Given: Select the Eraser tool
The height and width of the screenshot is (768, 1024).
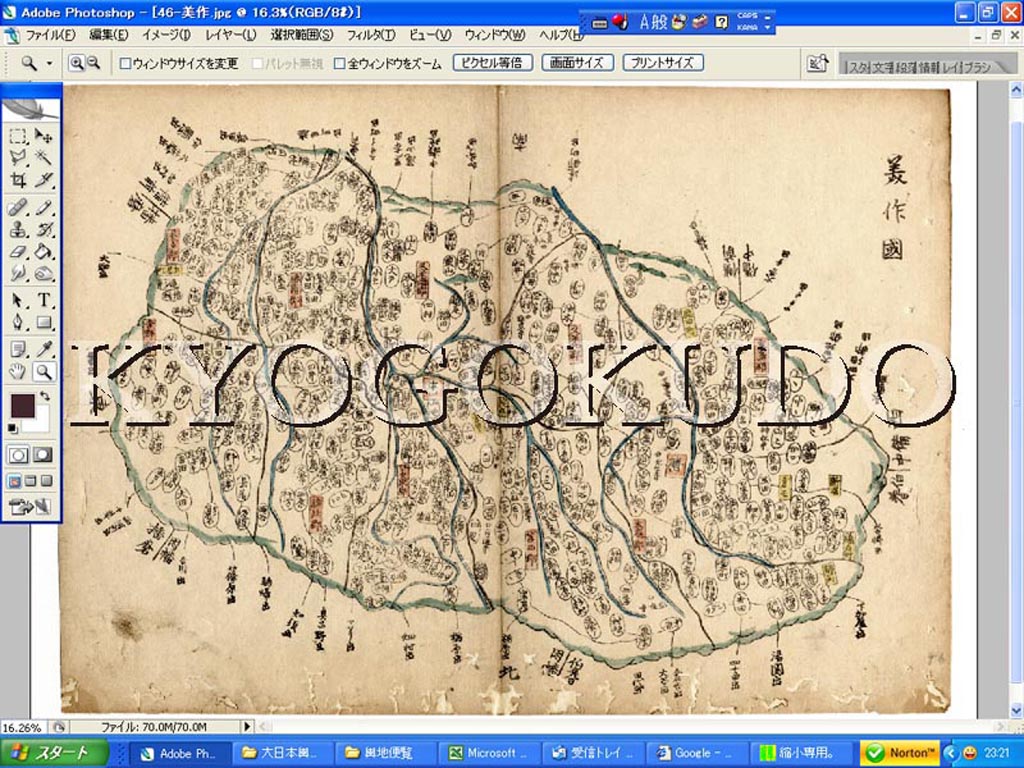Looking at the screenshot, I should click(x=18, y=251).
